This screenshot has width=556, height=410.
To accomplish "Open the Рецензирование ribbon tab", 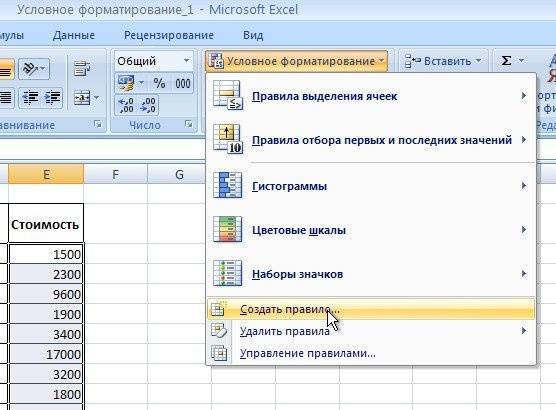I will (169, 35).
